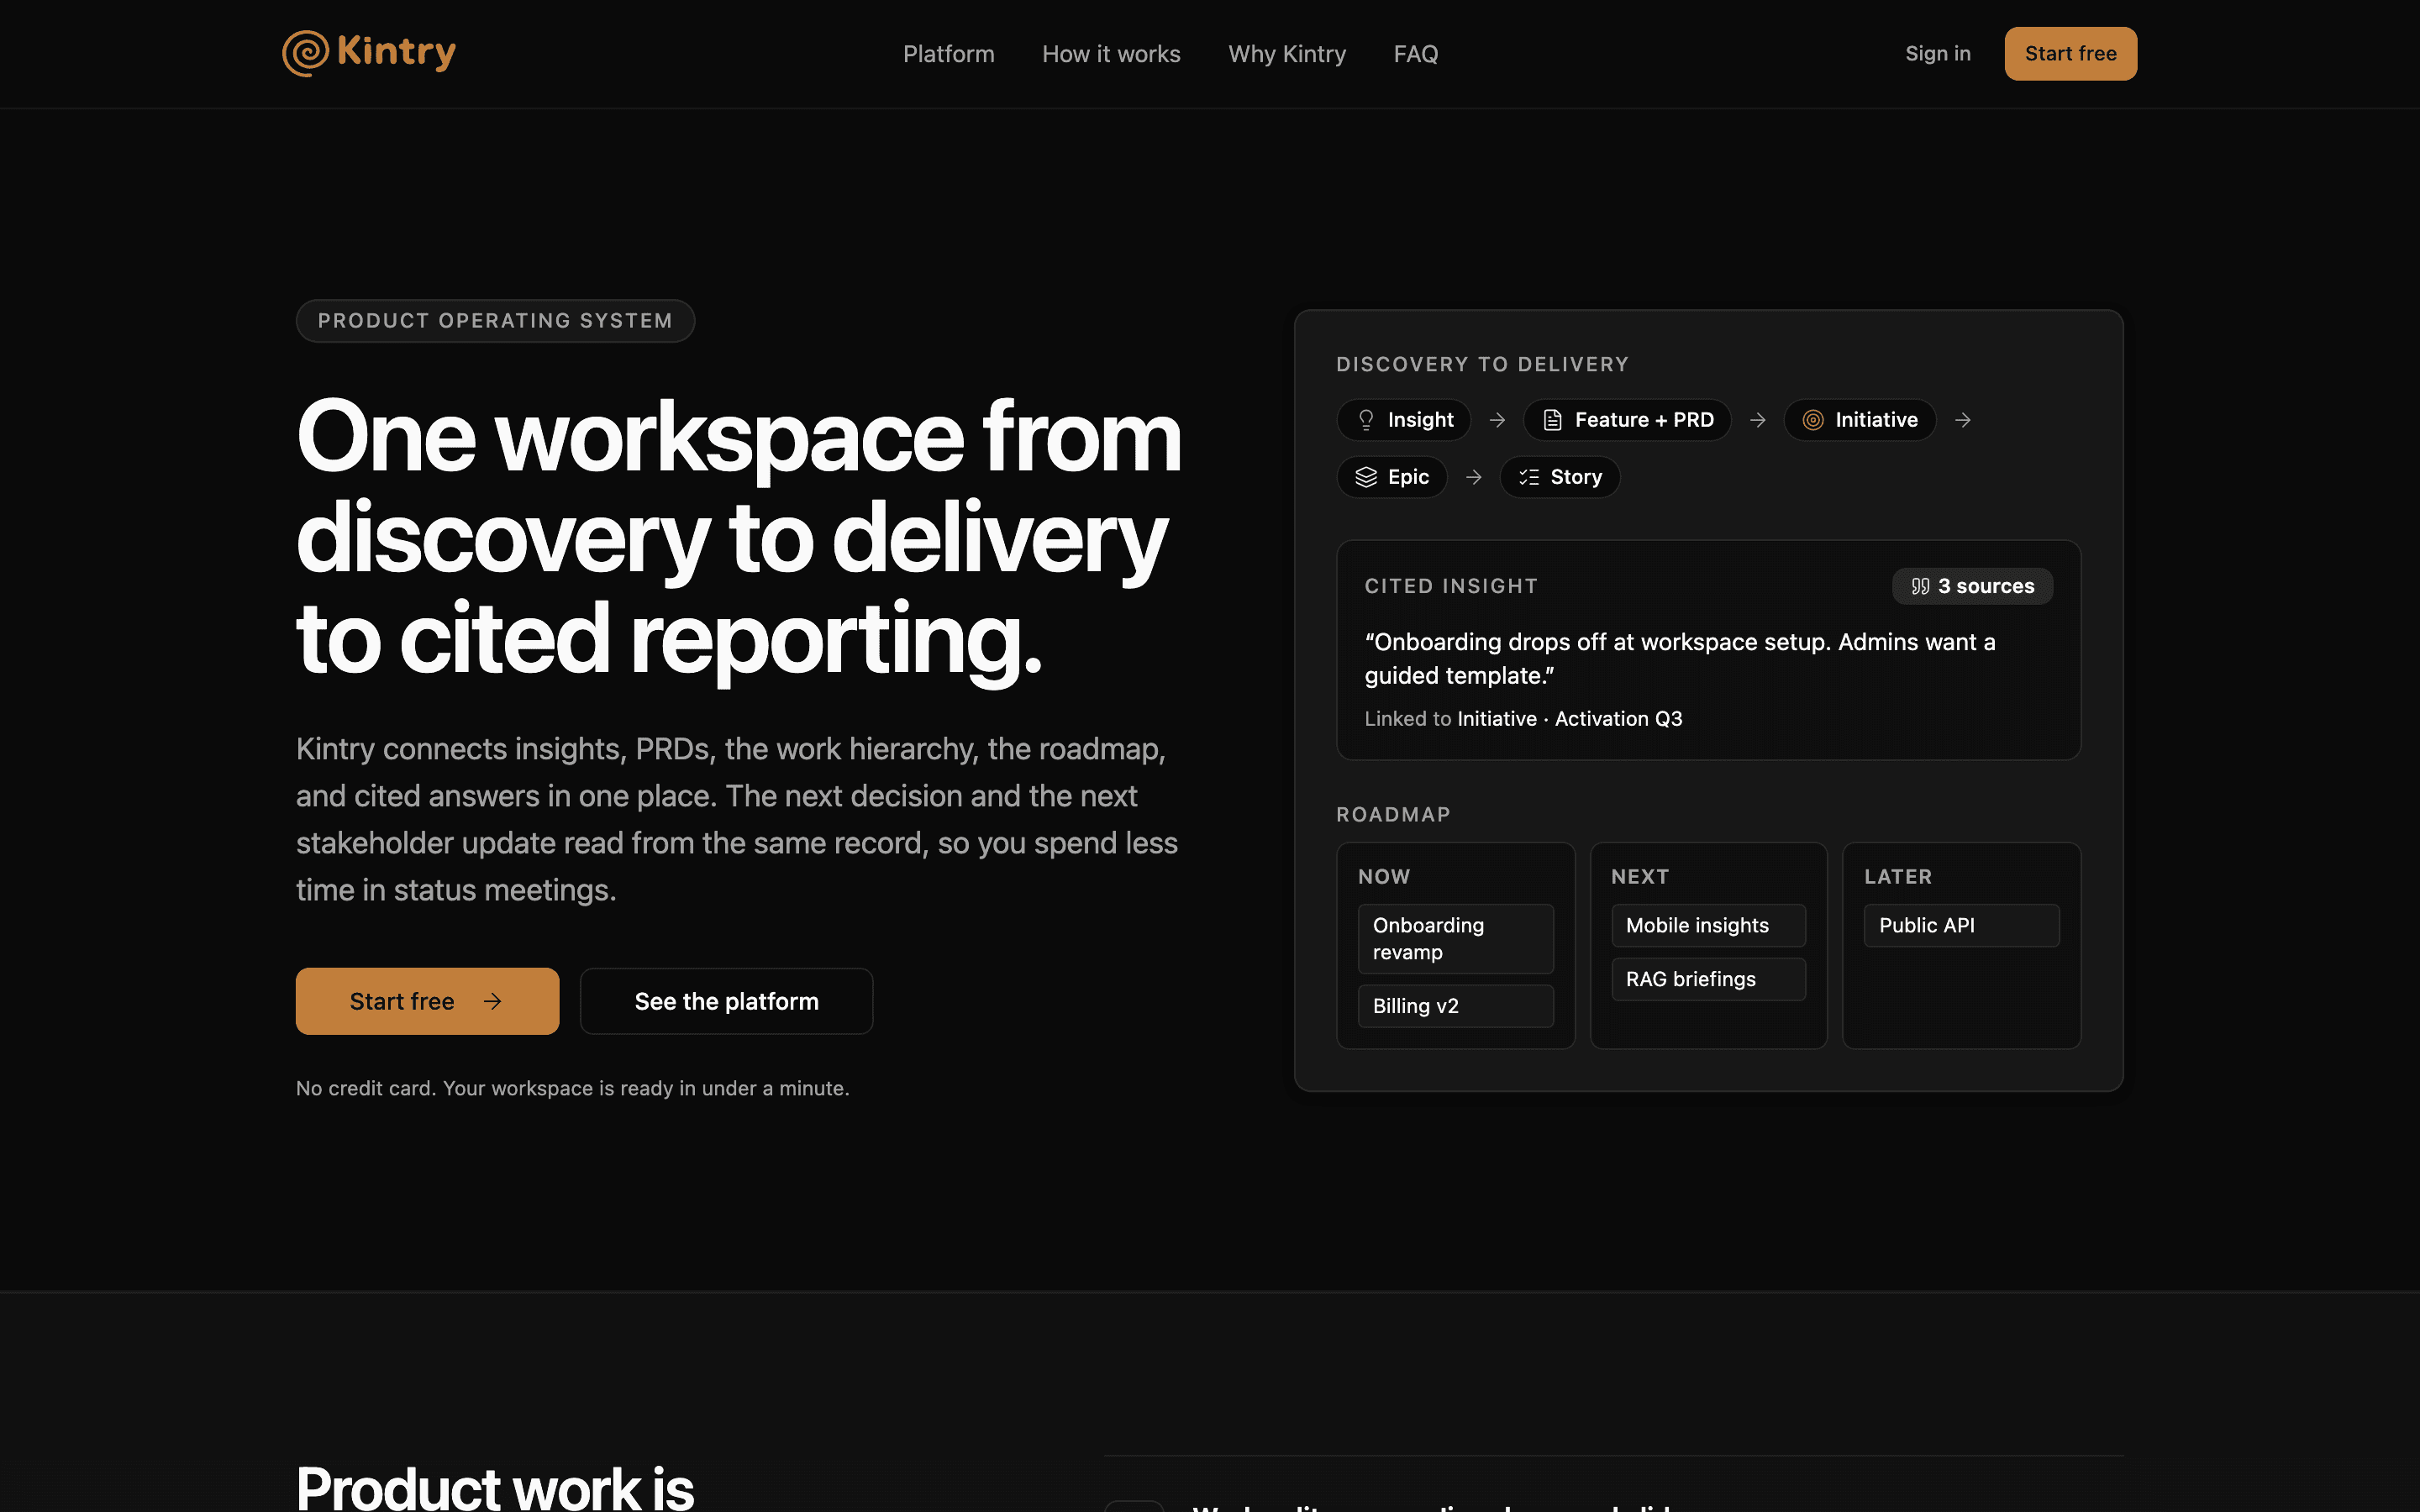Click the Feature + PRD document icon
2420x1512 pixels.
(1552, 420)
